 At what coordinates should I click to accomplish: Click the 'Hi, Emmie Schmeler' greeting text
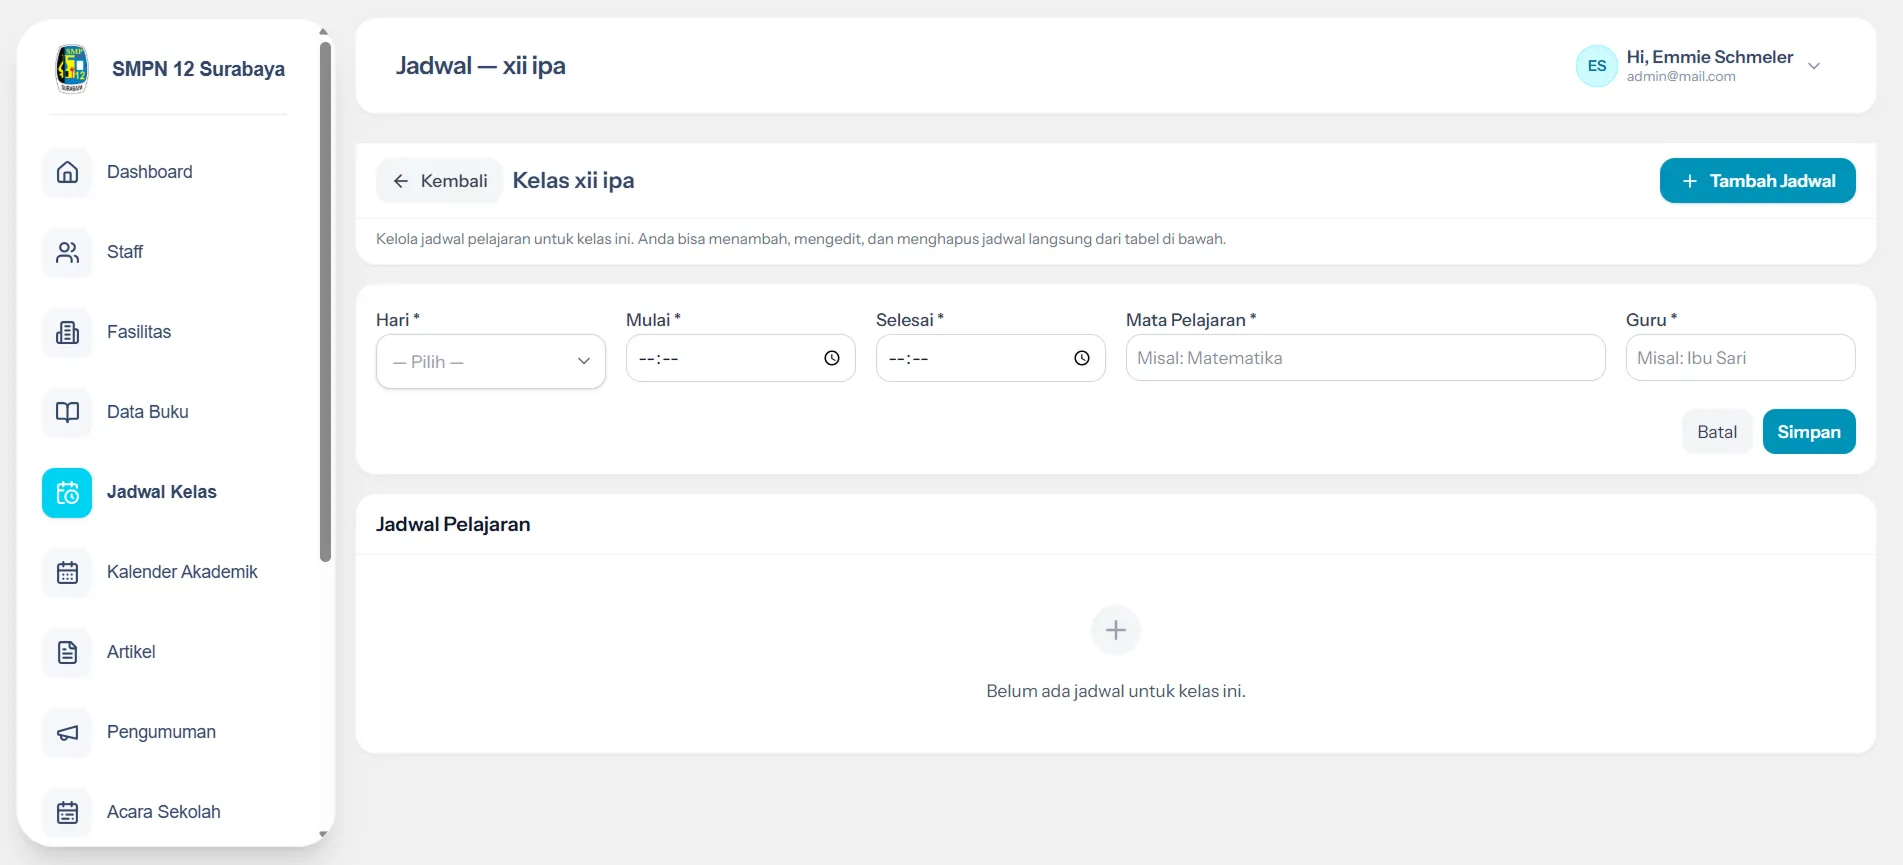click(x=1710, y=57)
